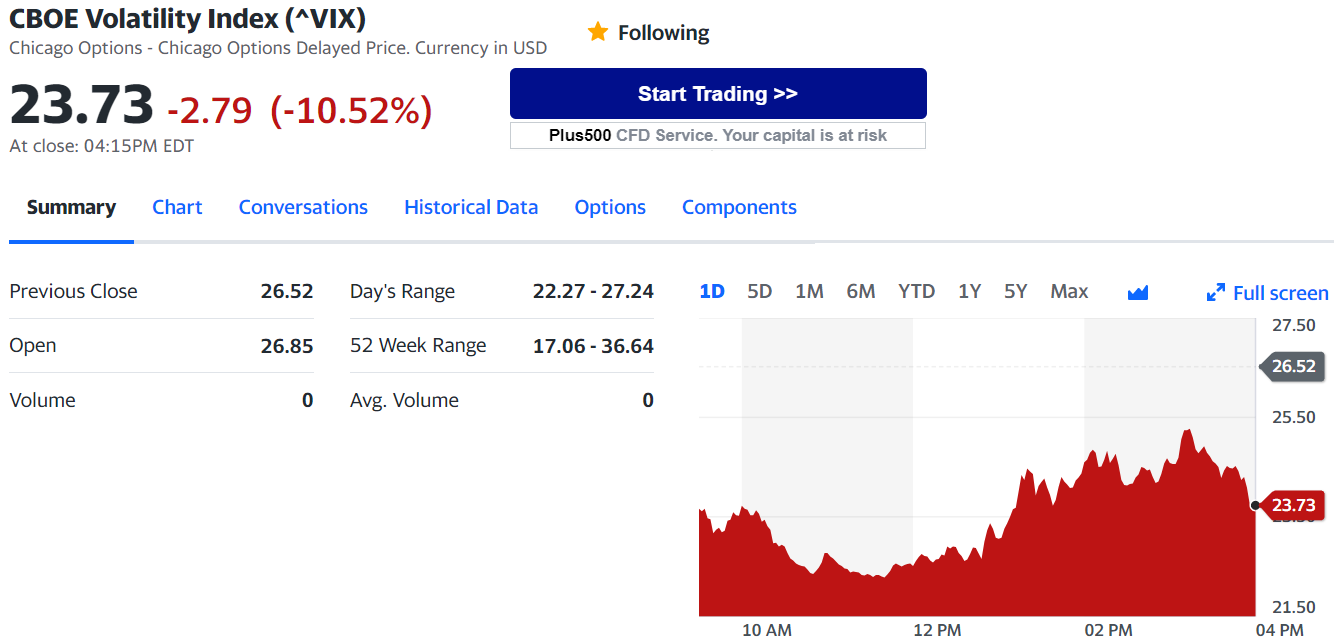
Task: Click the Previous Close label
Action: click(x=73, y=291)
